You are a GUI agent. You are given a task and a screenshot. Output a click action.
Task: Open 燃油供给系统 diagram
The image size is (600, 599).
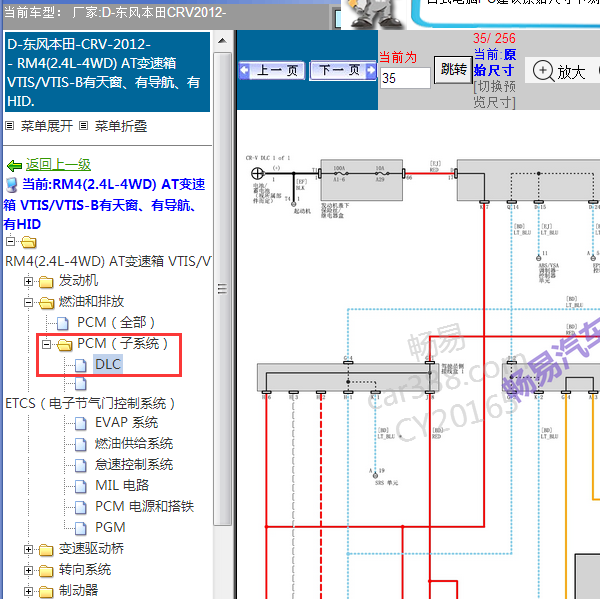[134, 444]
